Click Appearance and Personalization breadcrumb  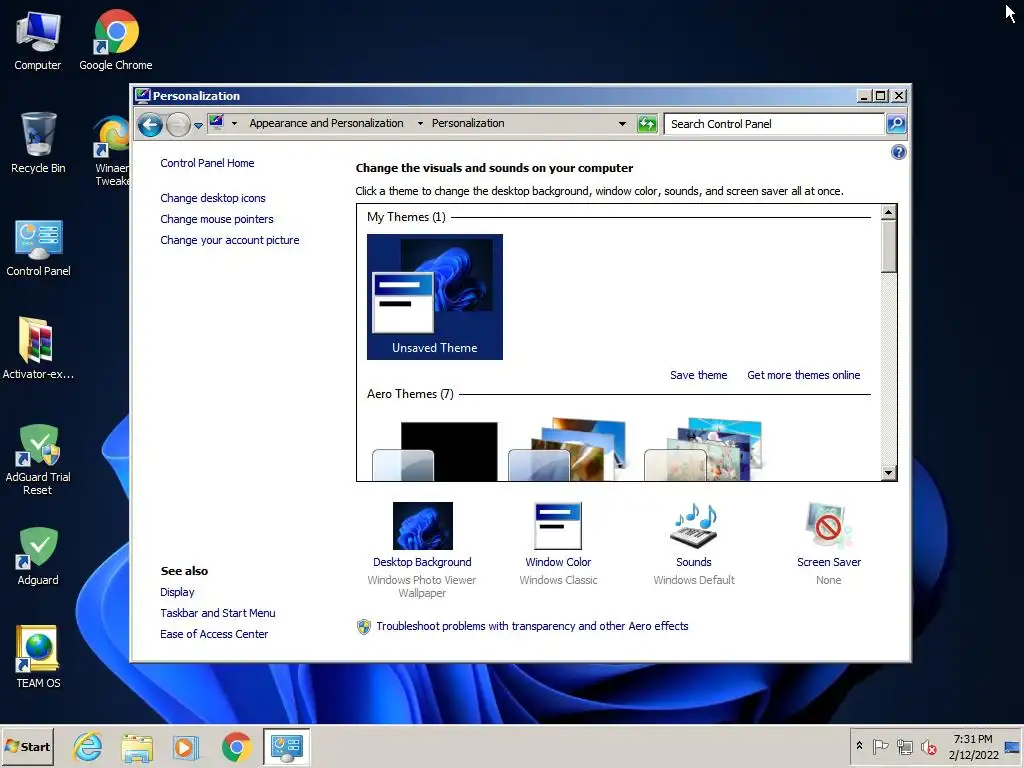pos(326,123)
